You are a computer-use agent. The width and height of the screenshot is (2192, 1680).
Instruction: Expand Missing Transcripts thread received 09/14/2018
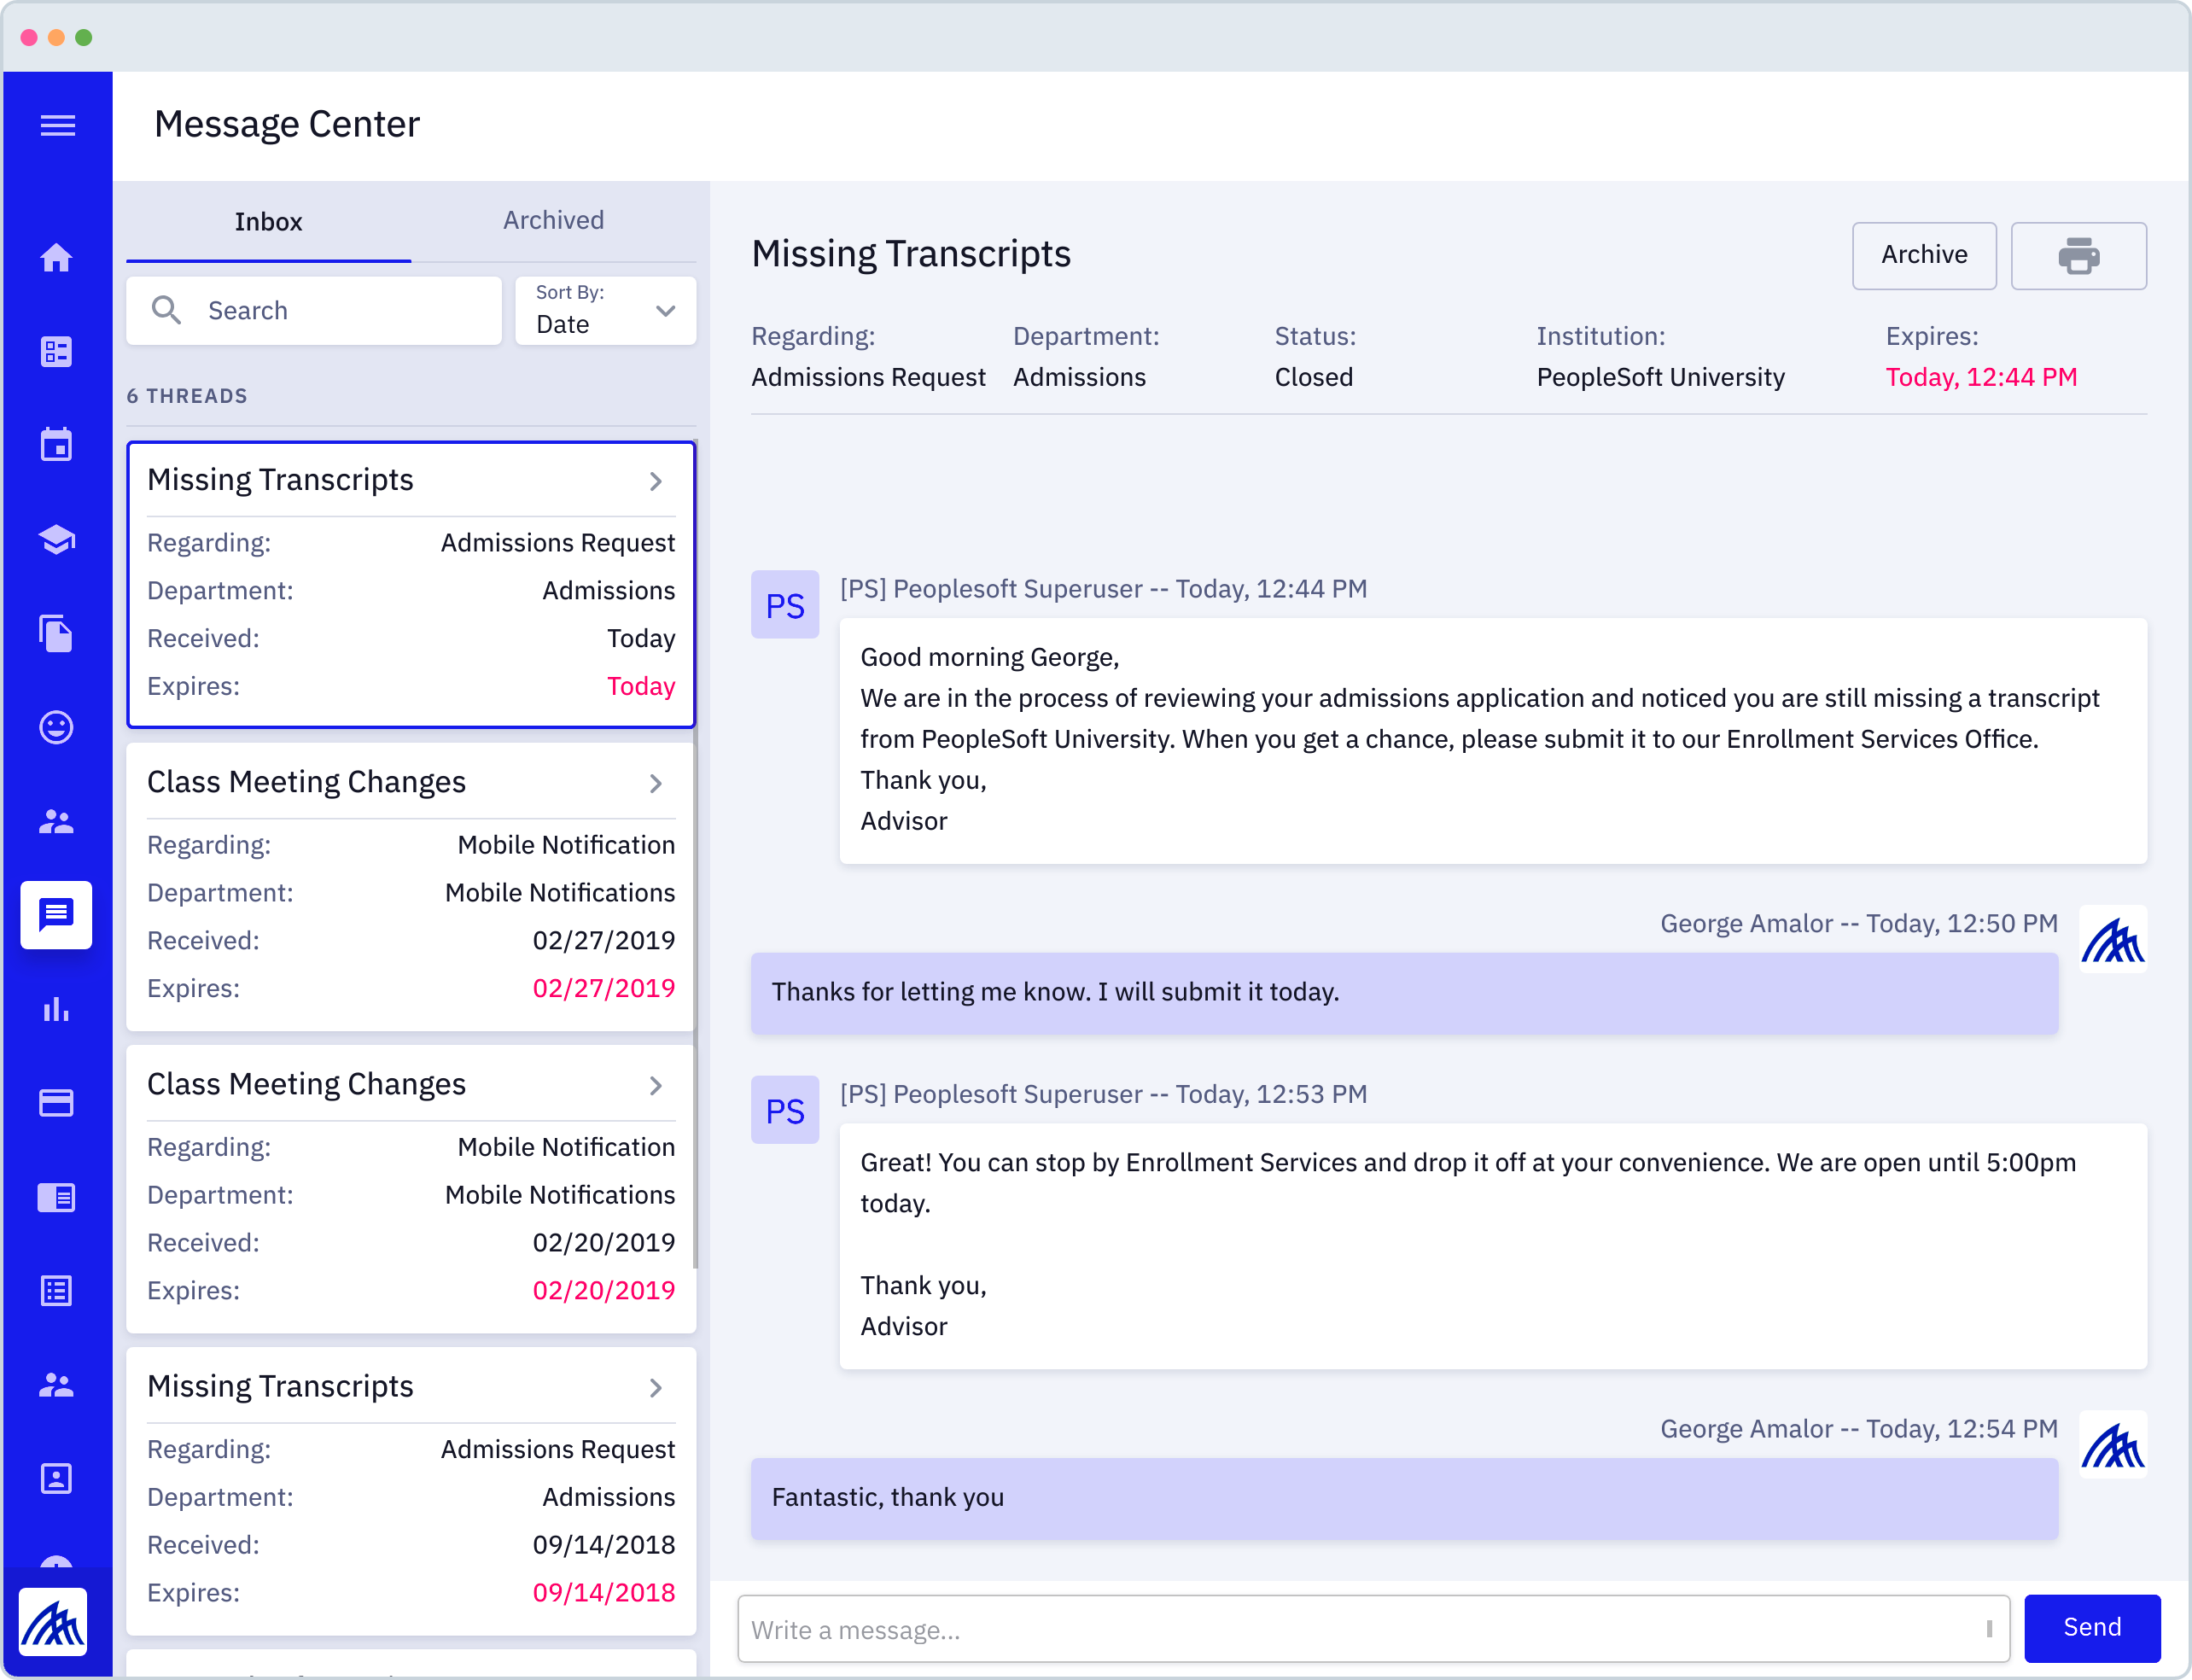(656, 1388)
